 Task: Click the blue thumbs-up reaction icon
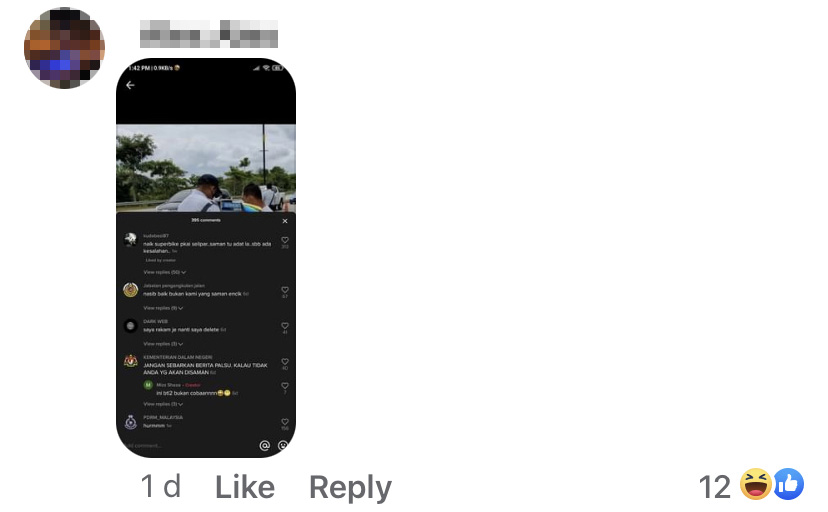(789, 484)
